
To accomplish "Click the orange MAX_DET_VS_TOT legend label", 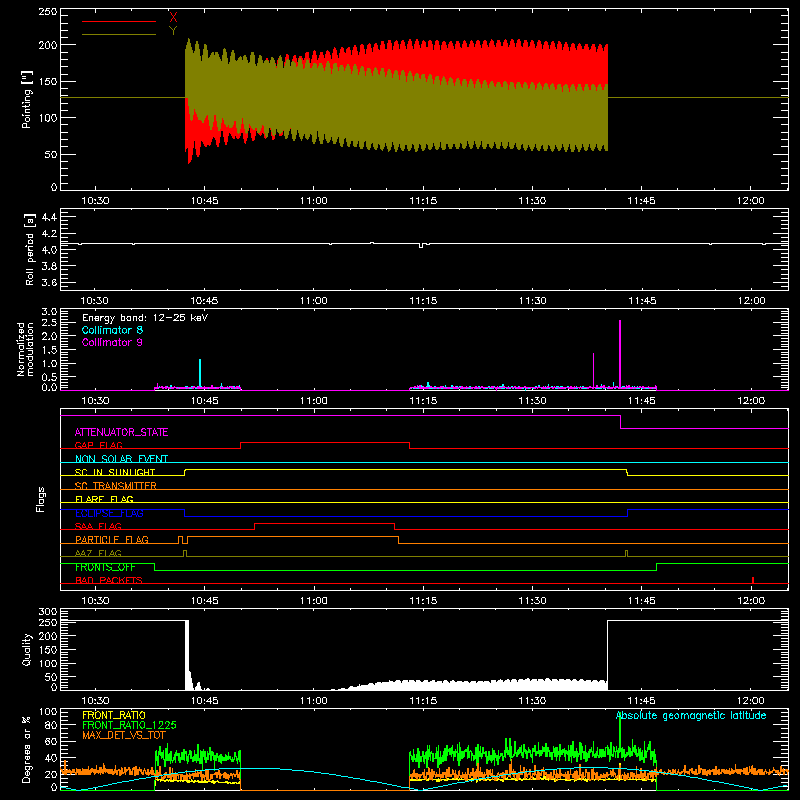I will tap(124, 735).
